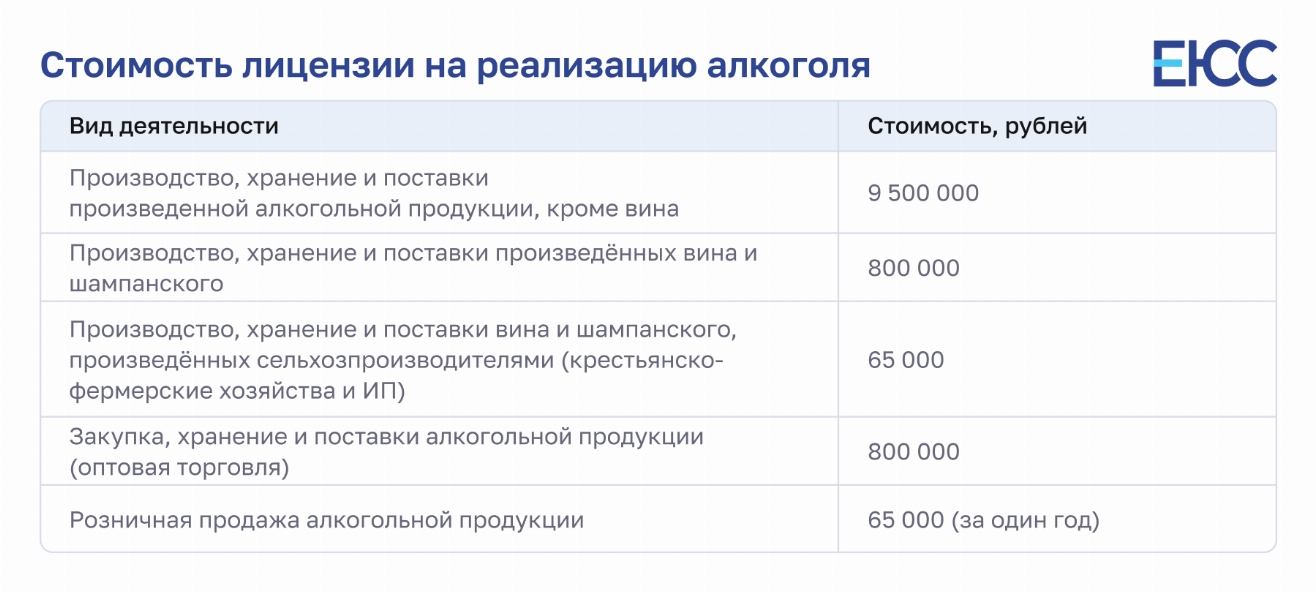Click the text ending with "вина и шампанского" in row two
Image resolution: width=1316 pixels, height=592 pixels.
pyautogui.click(x=413, y=254)
